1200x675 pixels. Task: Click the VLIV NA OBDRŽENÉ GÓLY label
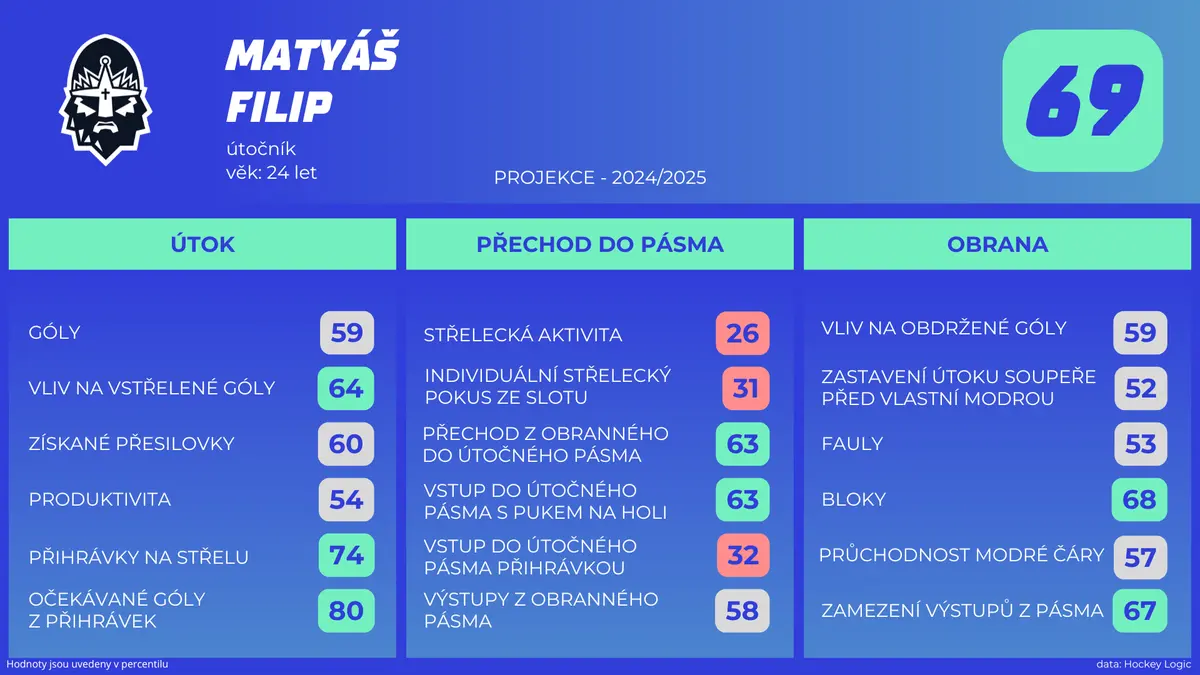(x=944, y=328)
